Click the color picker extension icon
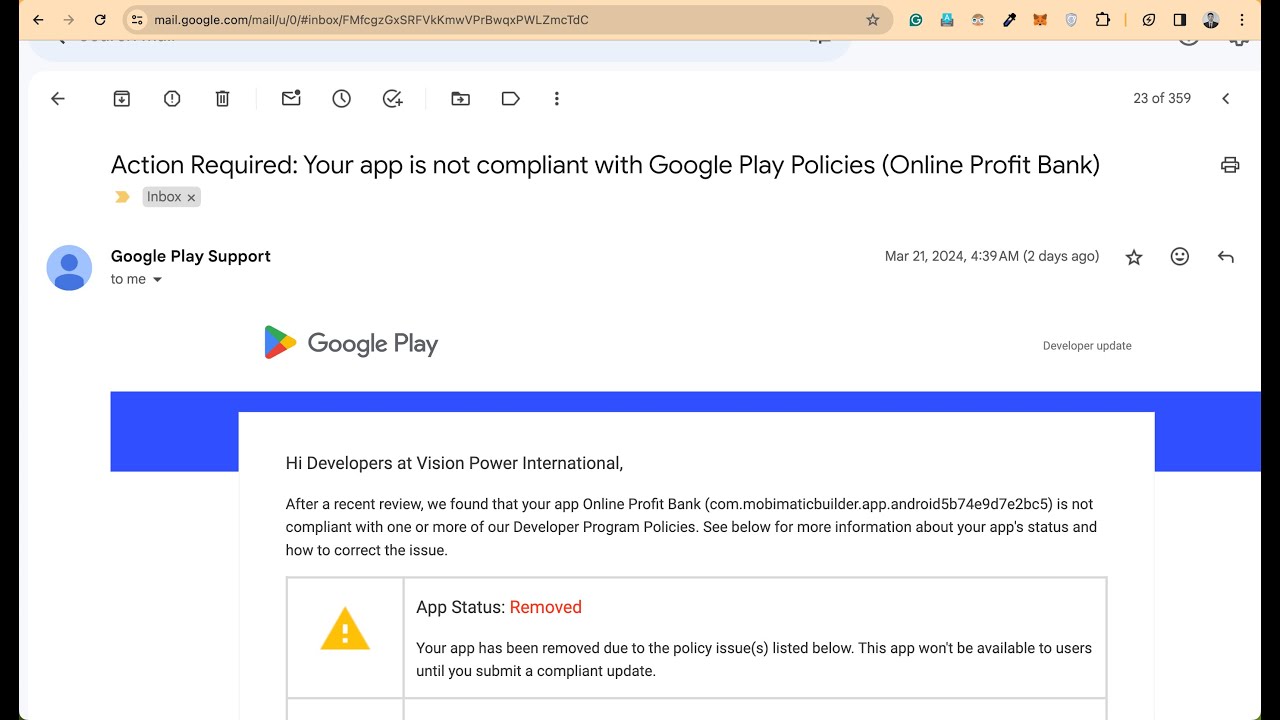 pyautogui.click(x=1009, y=19)
